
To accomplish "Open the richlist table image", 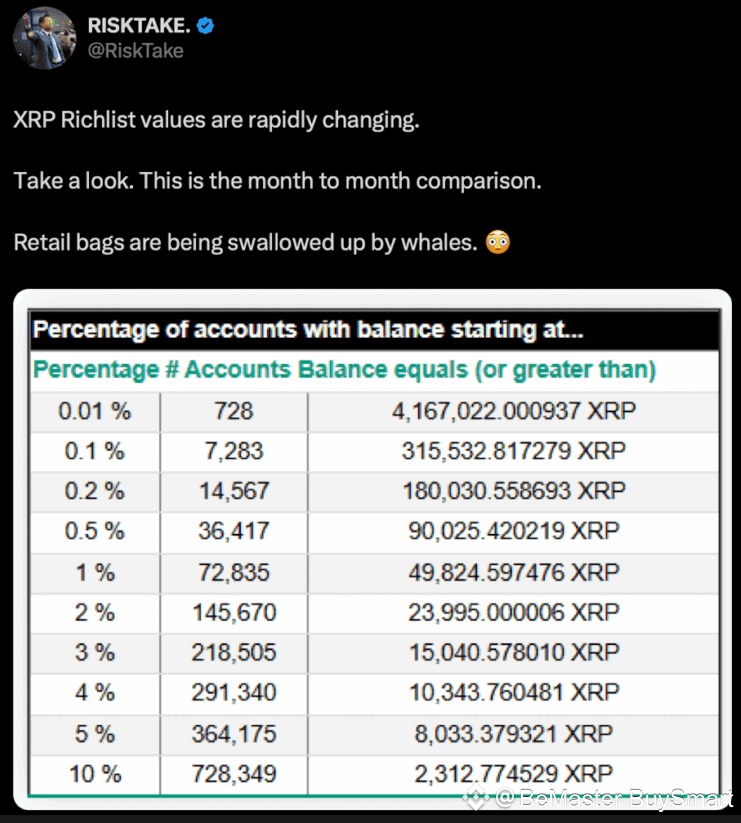I will point(373,550).
